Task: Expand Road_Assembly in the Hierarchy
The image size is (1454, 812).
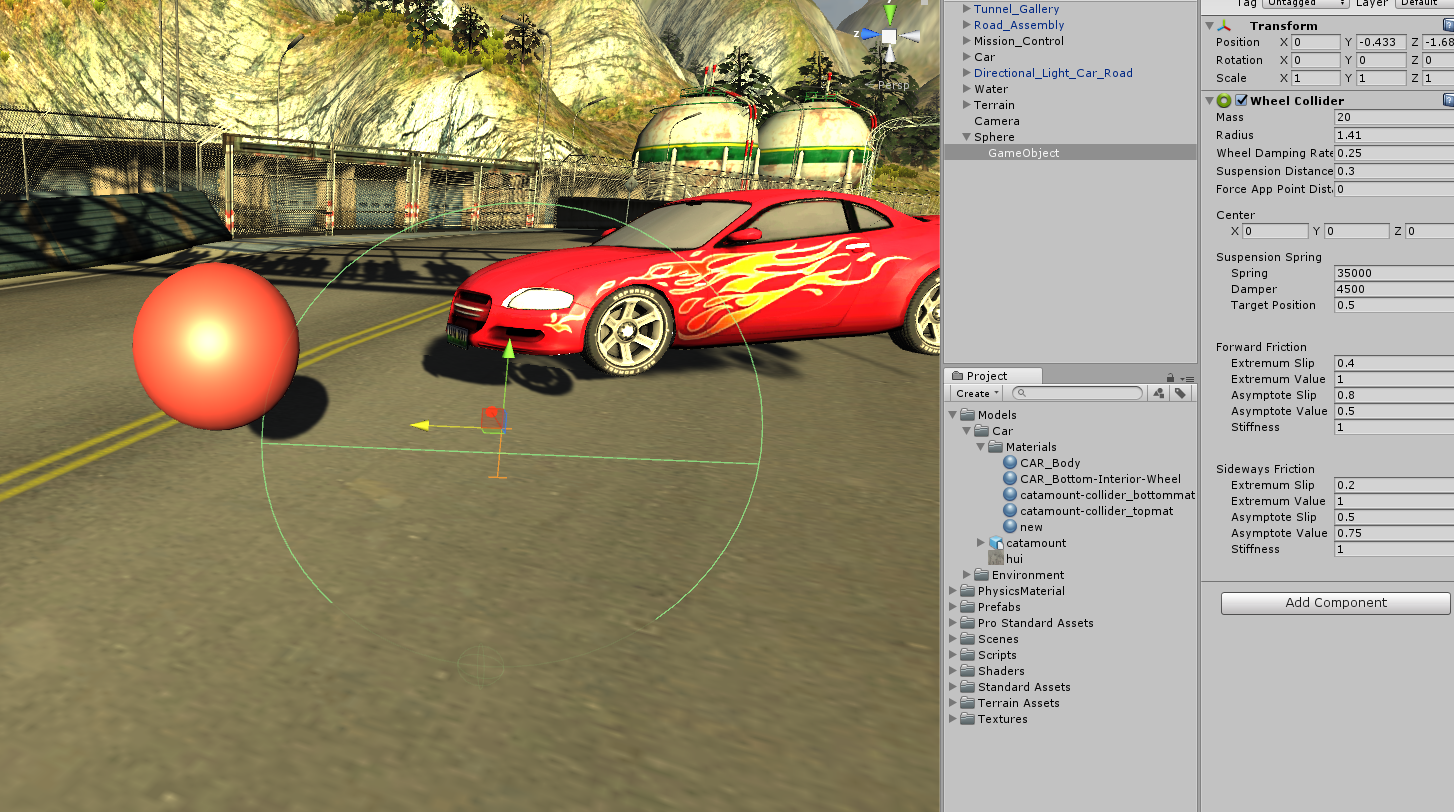Action: (966, 25)
